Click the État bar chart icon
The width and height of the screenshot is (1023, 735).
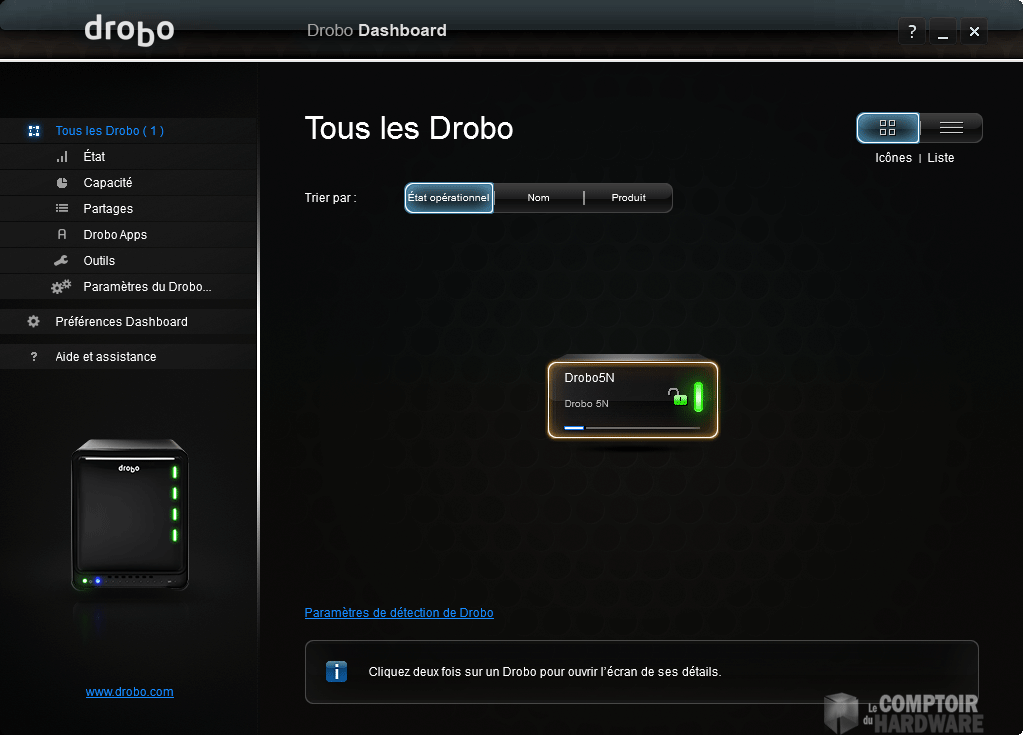[x=62, y=157]
